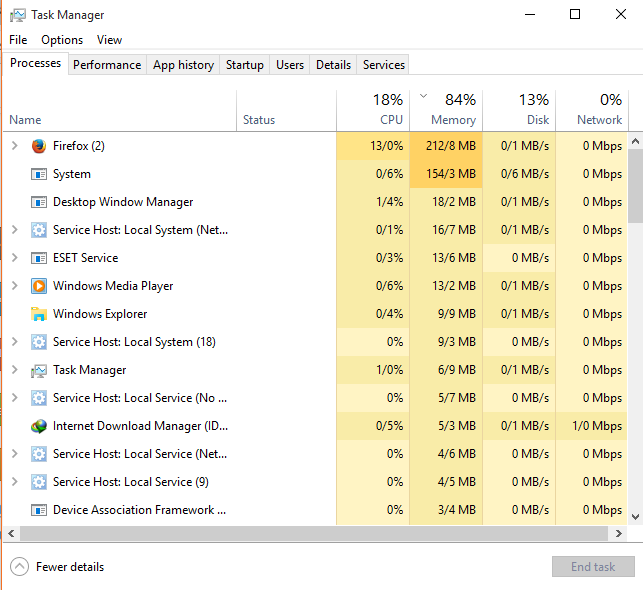Expand the ESET Service row
This screenshot has height=590, width=643.
coord(15,257)
